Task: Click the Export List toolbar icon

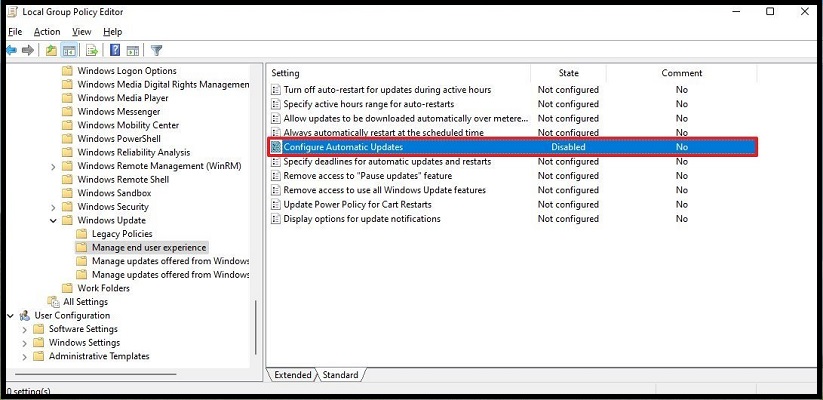Action: pyautogui.click(x=91, y=50)
